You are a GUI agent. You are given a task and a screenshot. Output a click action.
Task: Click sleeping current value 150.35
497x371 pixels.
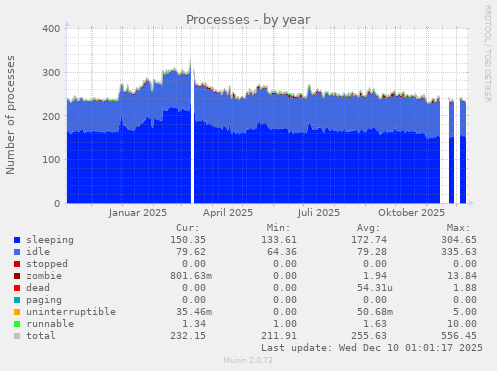188,240
